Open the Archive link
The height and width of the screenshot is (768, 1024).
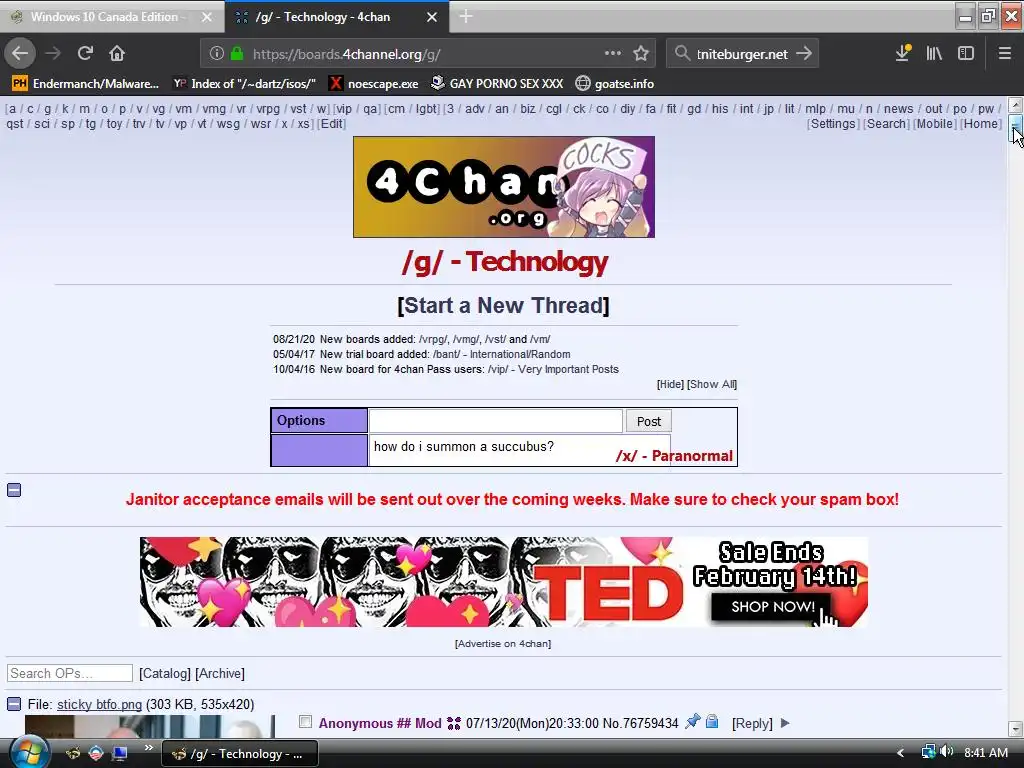click(219, 673)
